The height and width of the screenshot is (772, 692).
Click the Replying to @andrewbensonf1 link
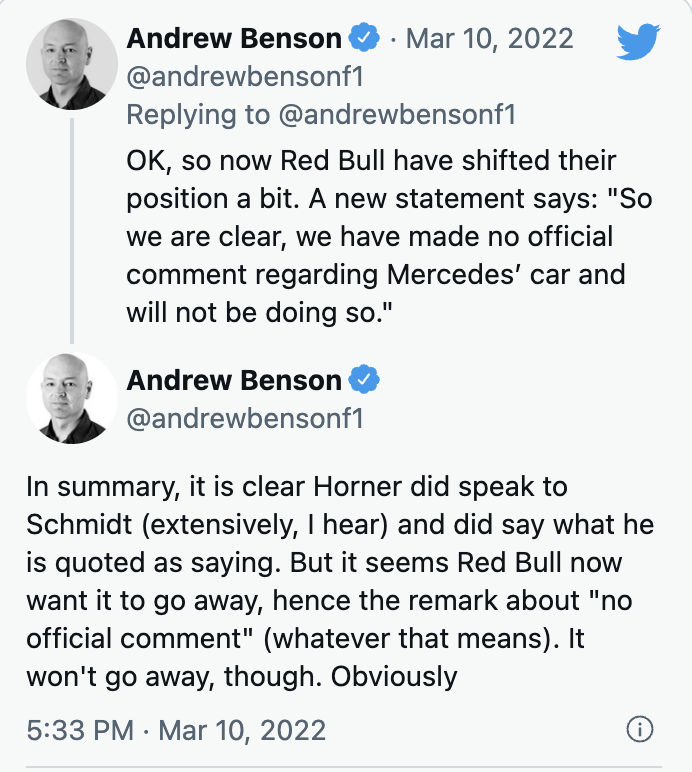320,114
